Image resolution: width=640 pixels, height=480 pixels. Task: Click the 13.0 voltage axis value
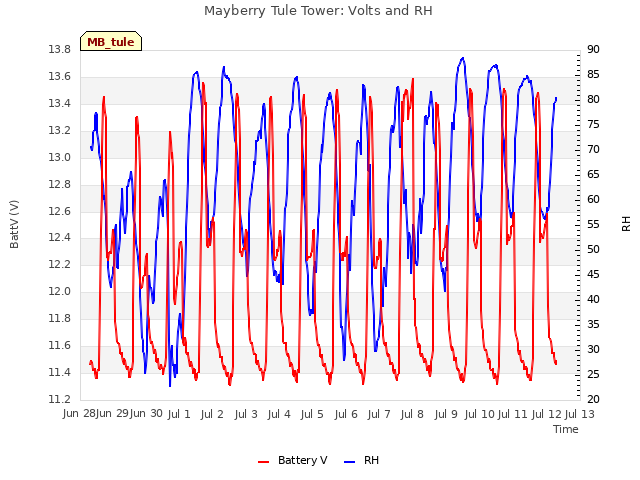(60, 158)
